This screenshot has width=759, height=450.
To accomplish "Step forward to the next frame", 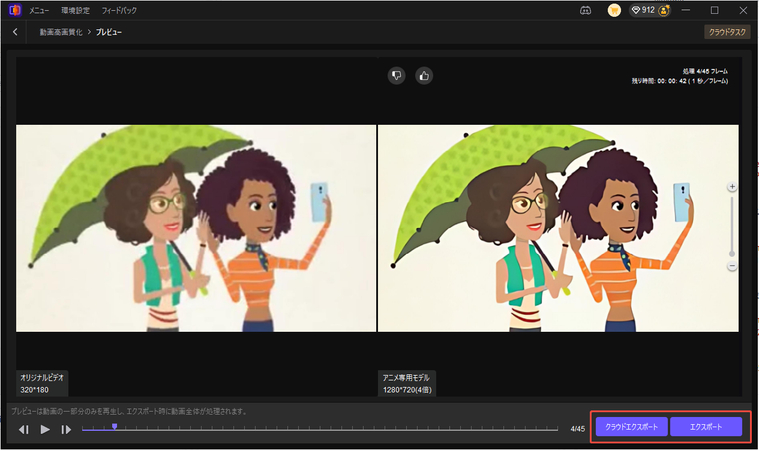I will coord(66,429).
